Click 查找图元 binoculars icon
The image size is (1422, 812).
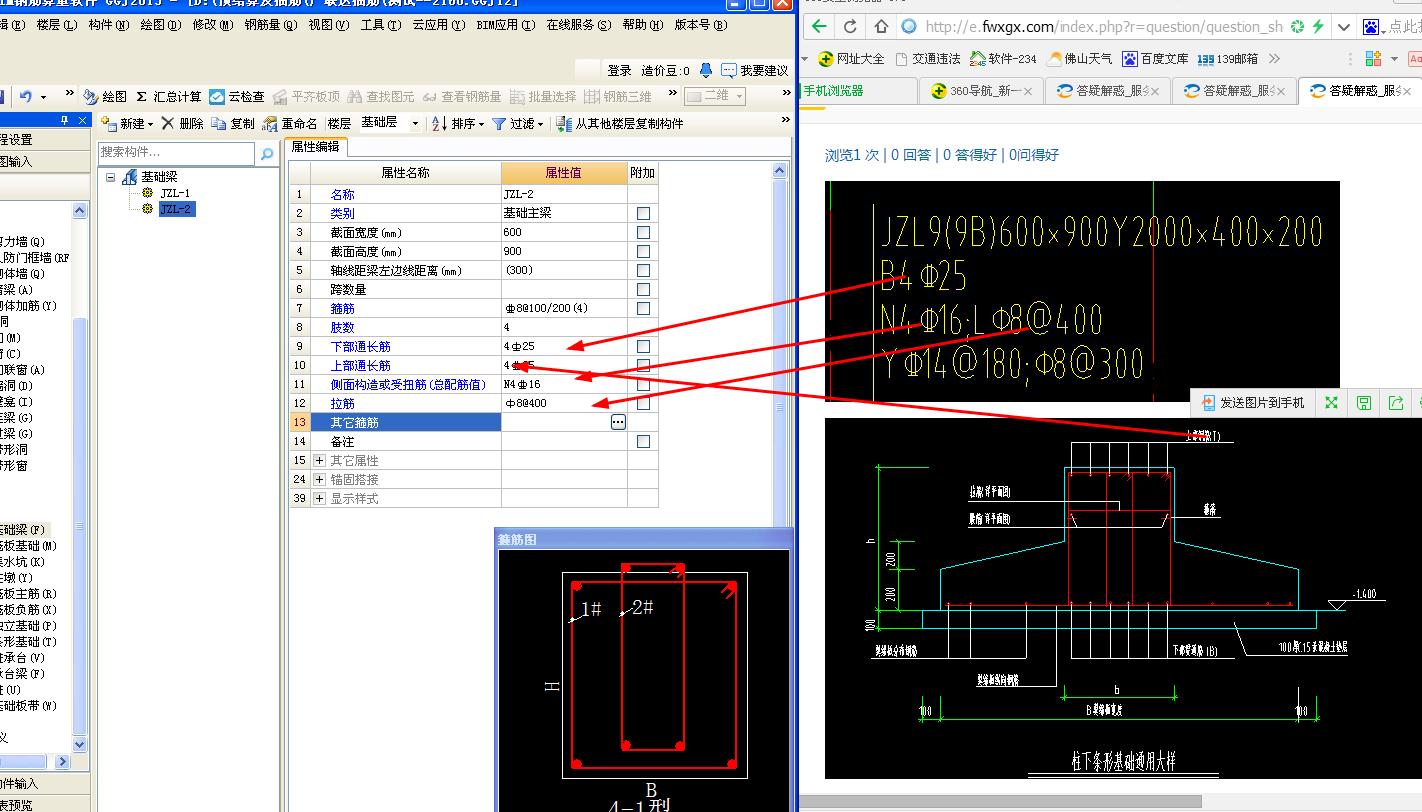click(355, 96)
